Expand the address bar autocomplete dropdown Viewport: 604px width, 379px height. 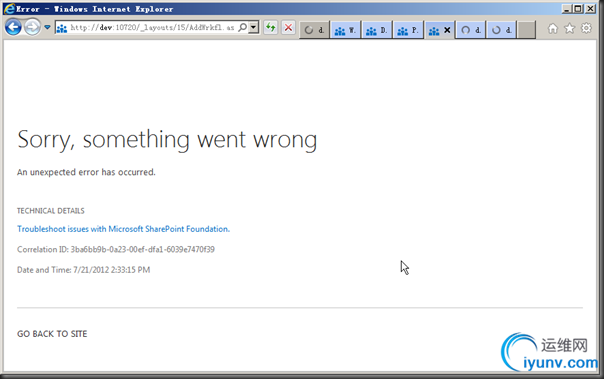(253, 27)
